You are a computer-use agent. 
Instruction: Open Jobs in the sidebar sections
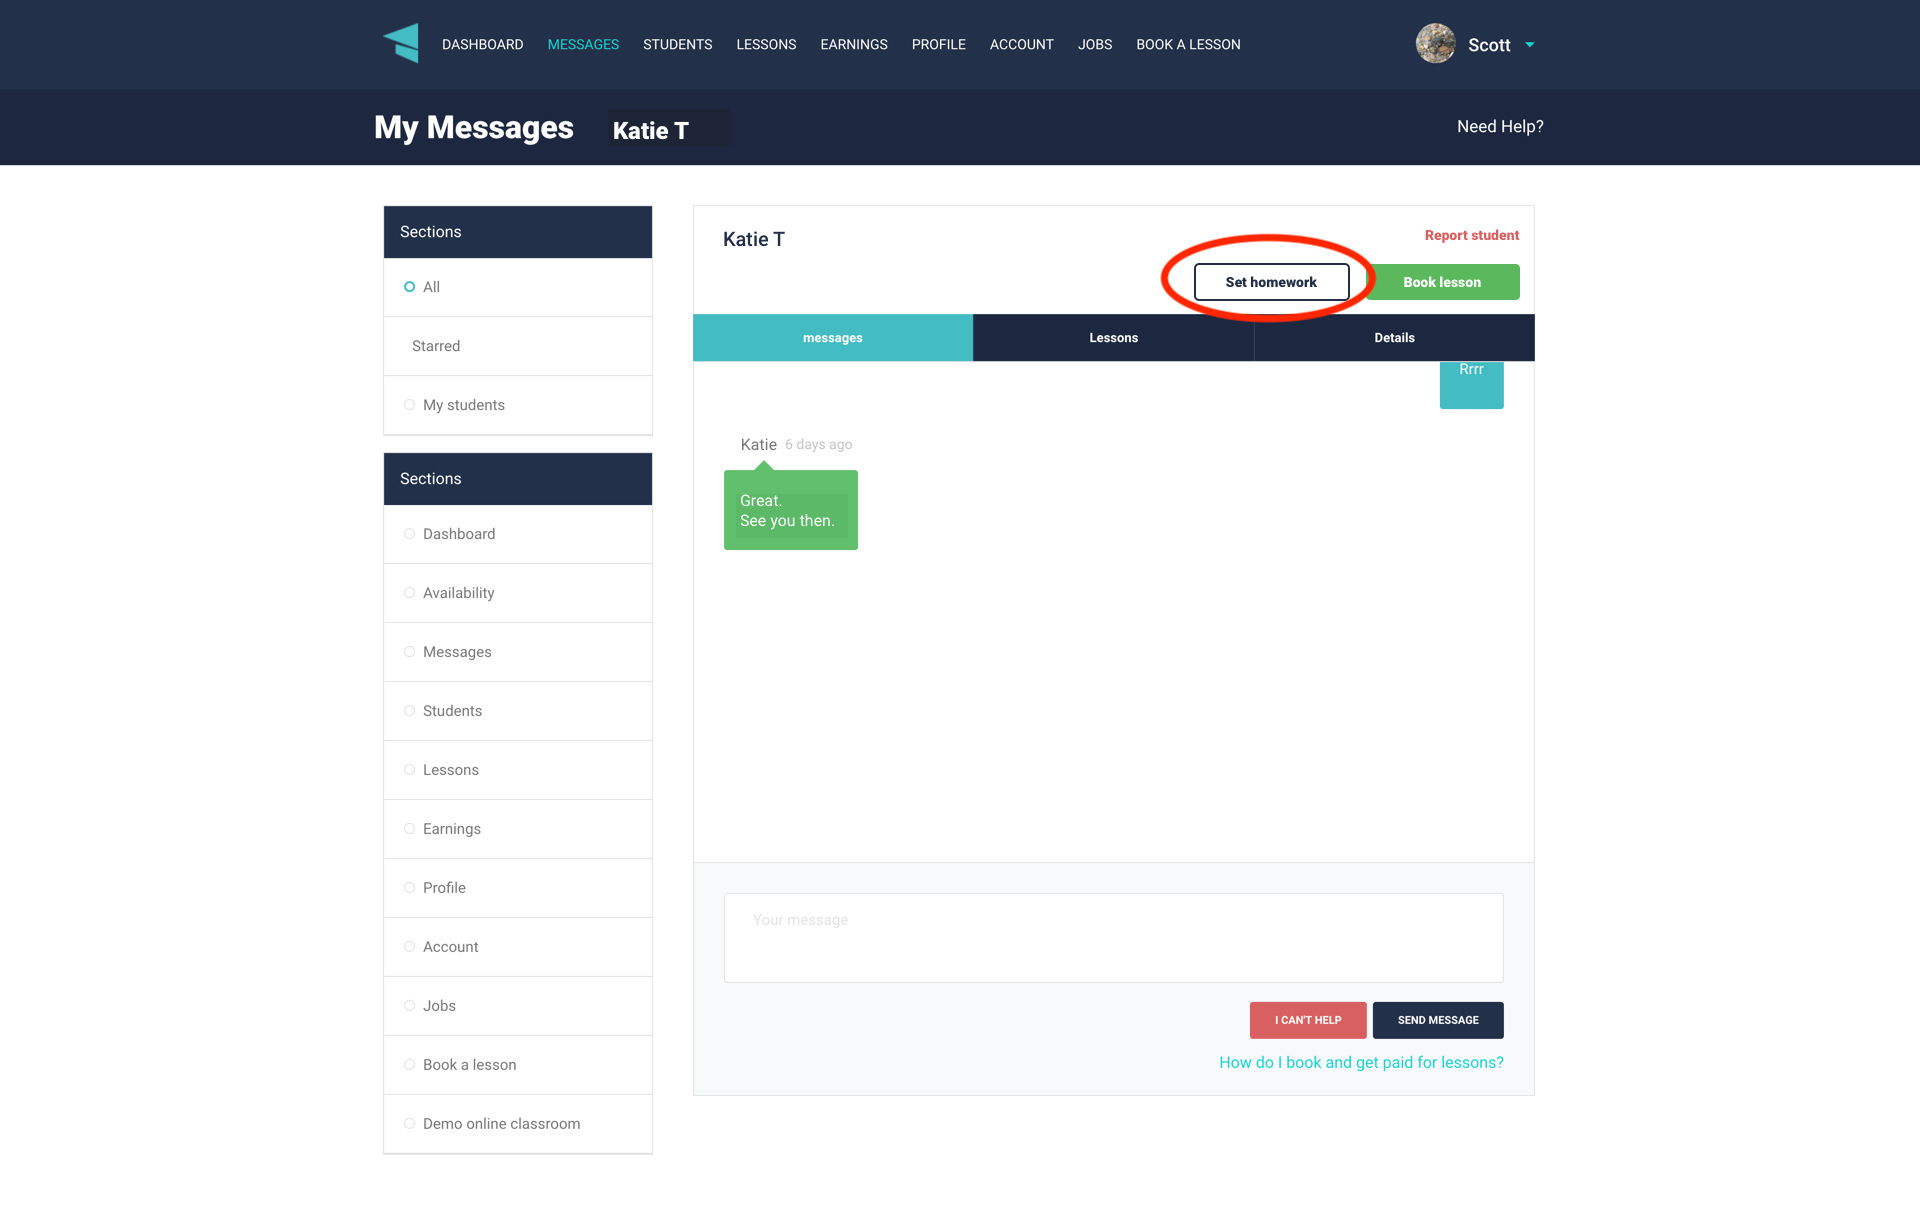(x=518, y=1006)
